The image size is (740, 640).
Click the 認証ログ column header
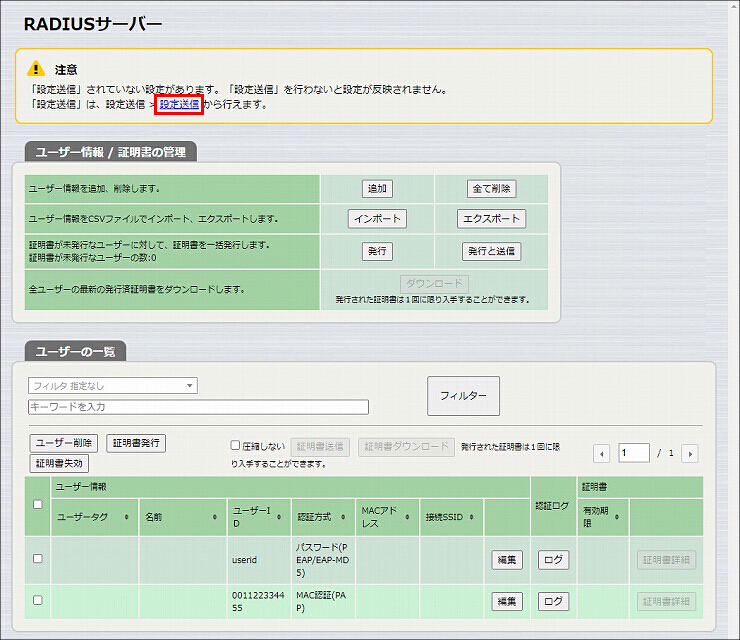(554, 506)
